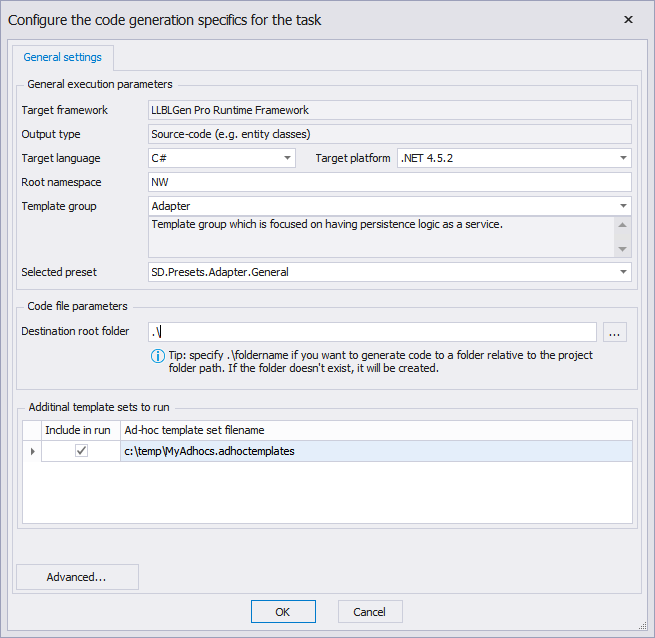Click Ad-hoc template set filename header
This screenshot has width=655, height=638.
(376, 430)
